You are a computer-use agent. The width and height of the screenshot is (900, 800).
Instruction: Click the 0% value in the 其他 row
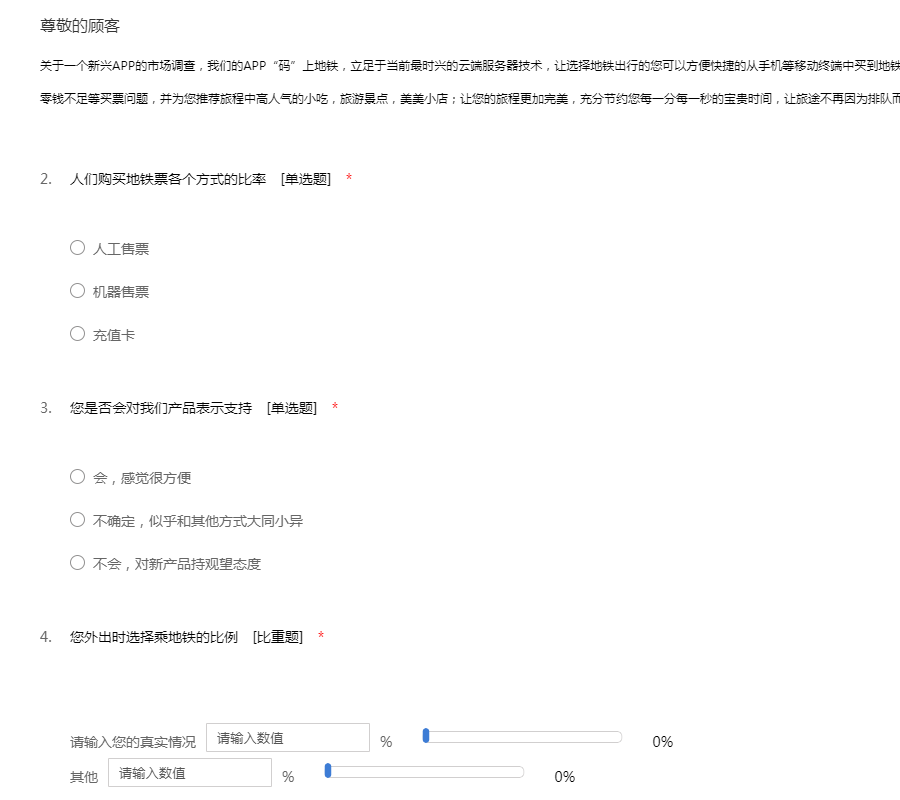(564, 777)
